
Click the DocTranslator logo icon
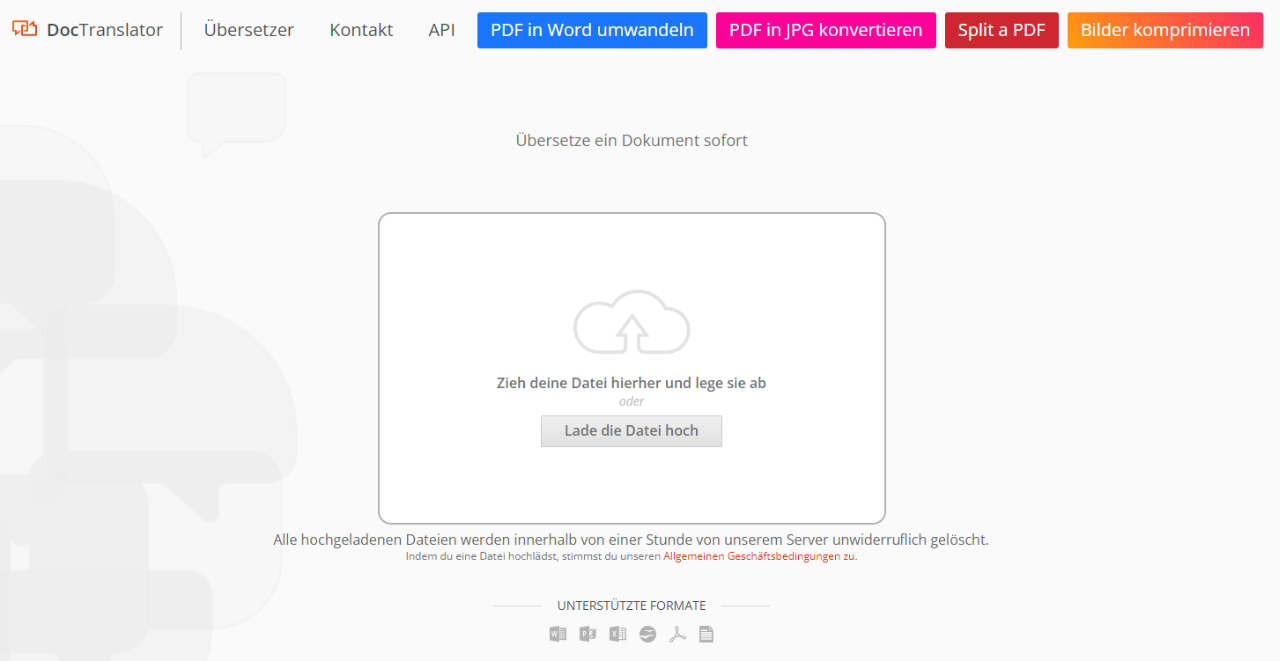(25, 29)
